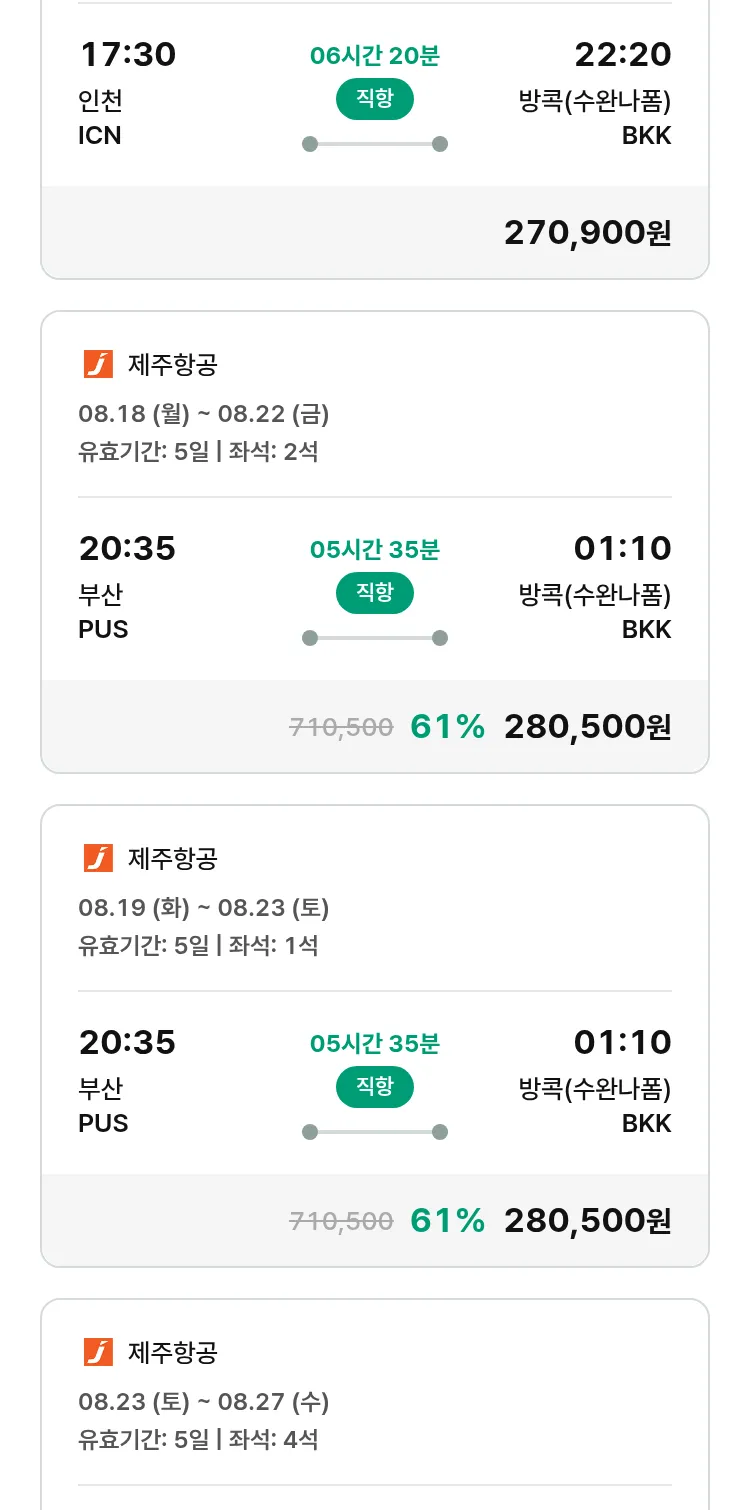Image resolution: width=750 pixels, height=1510 pixels.
Task: Select the Jeju Air logo on the 08.23 flight
Action: pyautogui.click(x=98, y=1353)
